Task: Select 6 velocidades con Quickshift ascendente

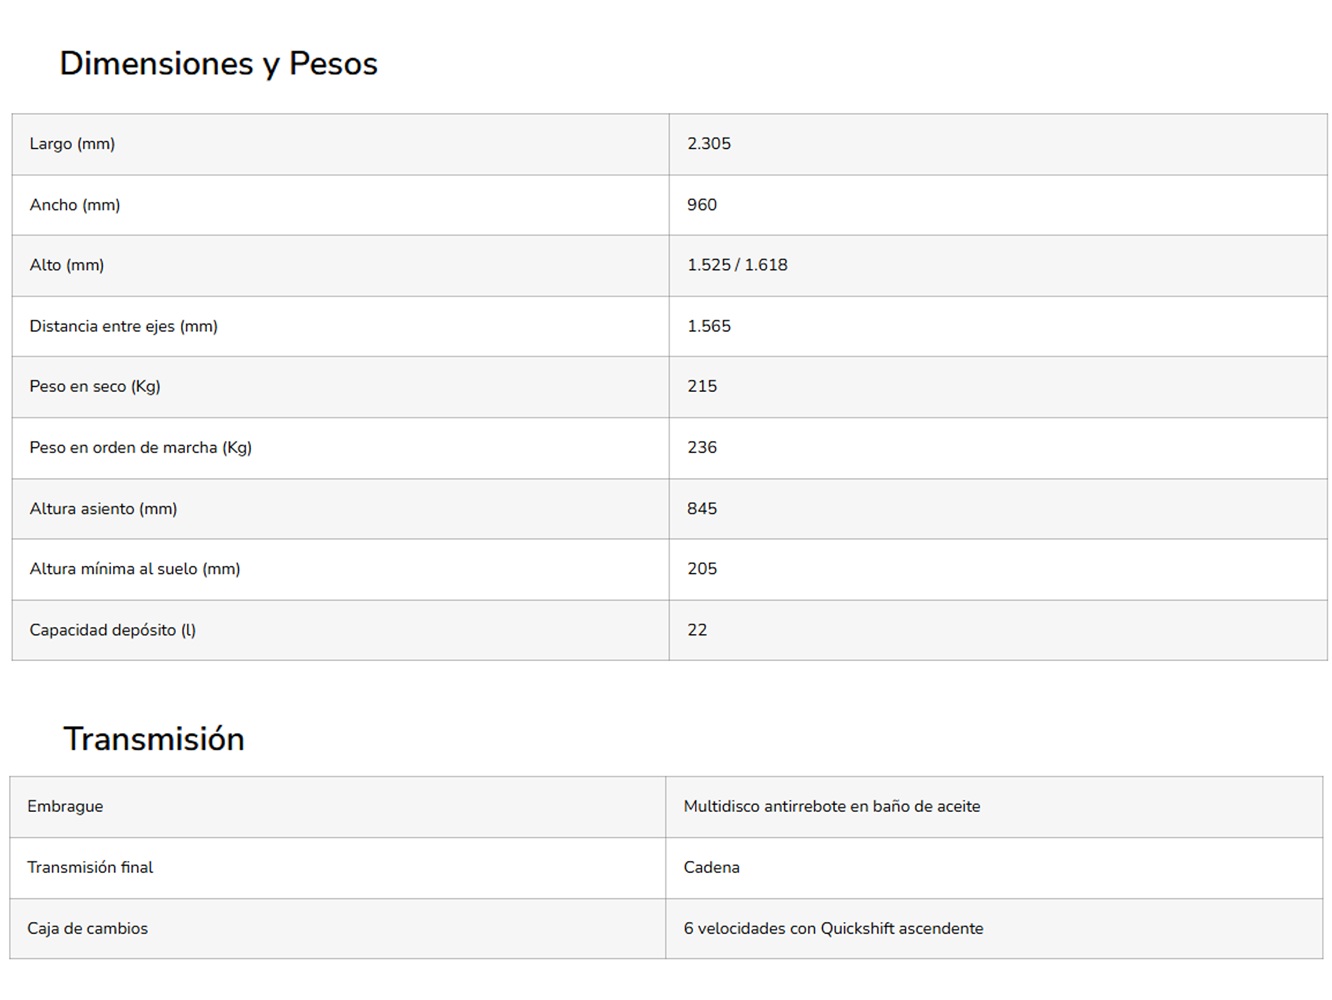Action: point(834,928)
